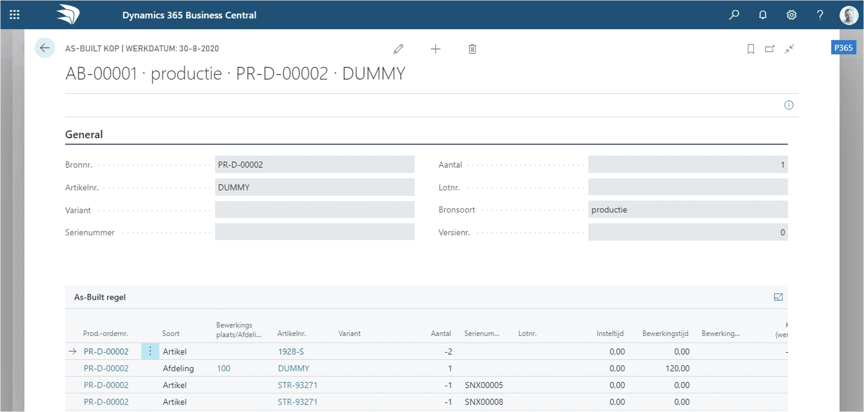
Task: Select serial number SNX00005 cell
Action: click(x=483, y=385)
